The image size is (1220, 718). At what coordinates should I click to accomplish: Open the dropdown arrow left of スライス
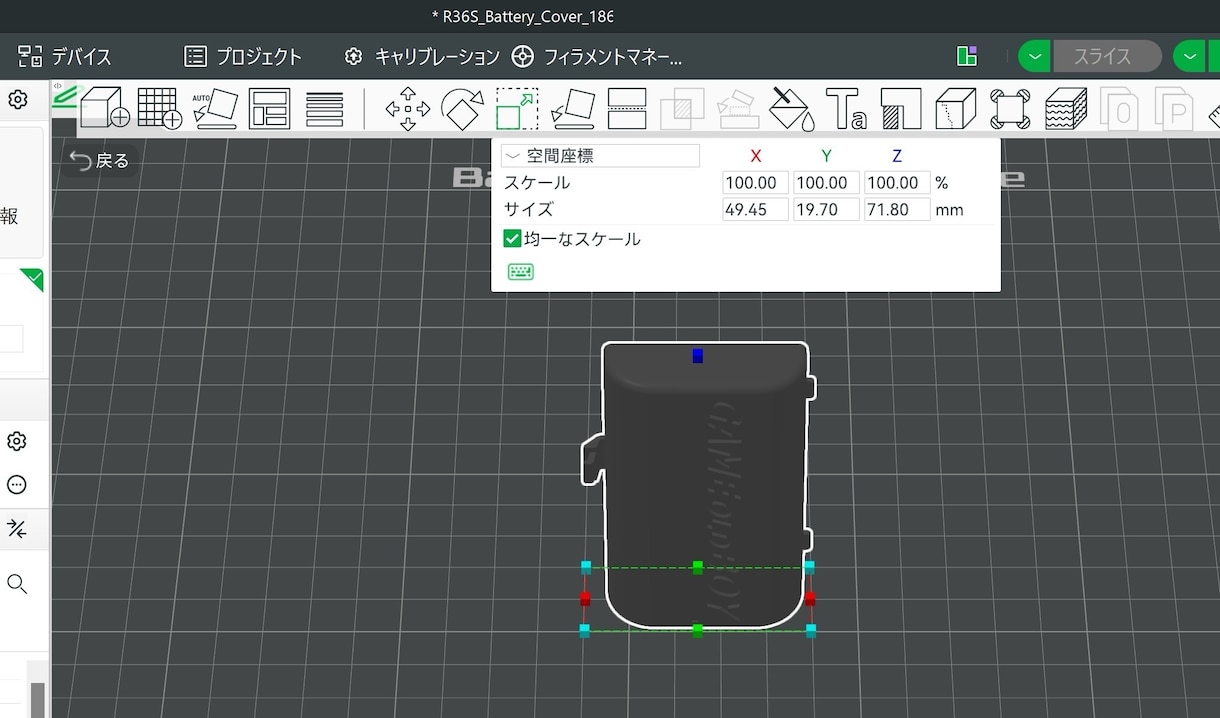[1035, 56]
